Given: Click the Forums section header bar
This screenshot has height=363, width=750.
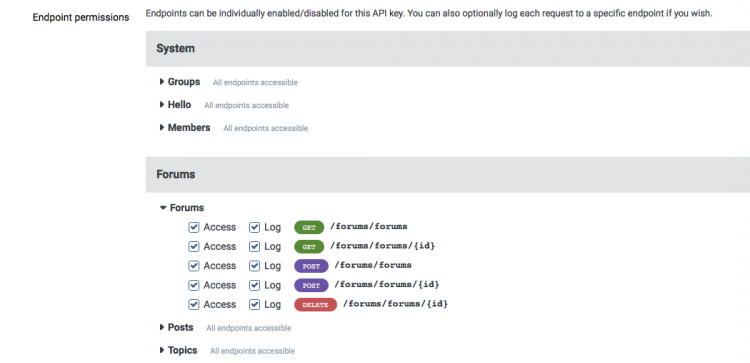Looking at the screenshot, I should point(448,175).
